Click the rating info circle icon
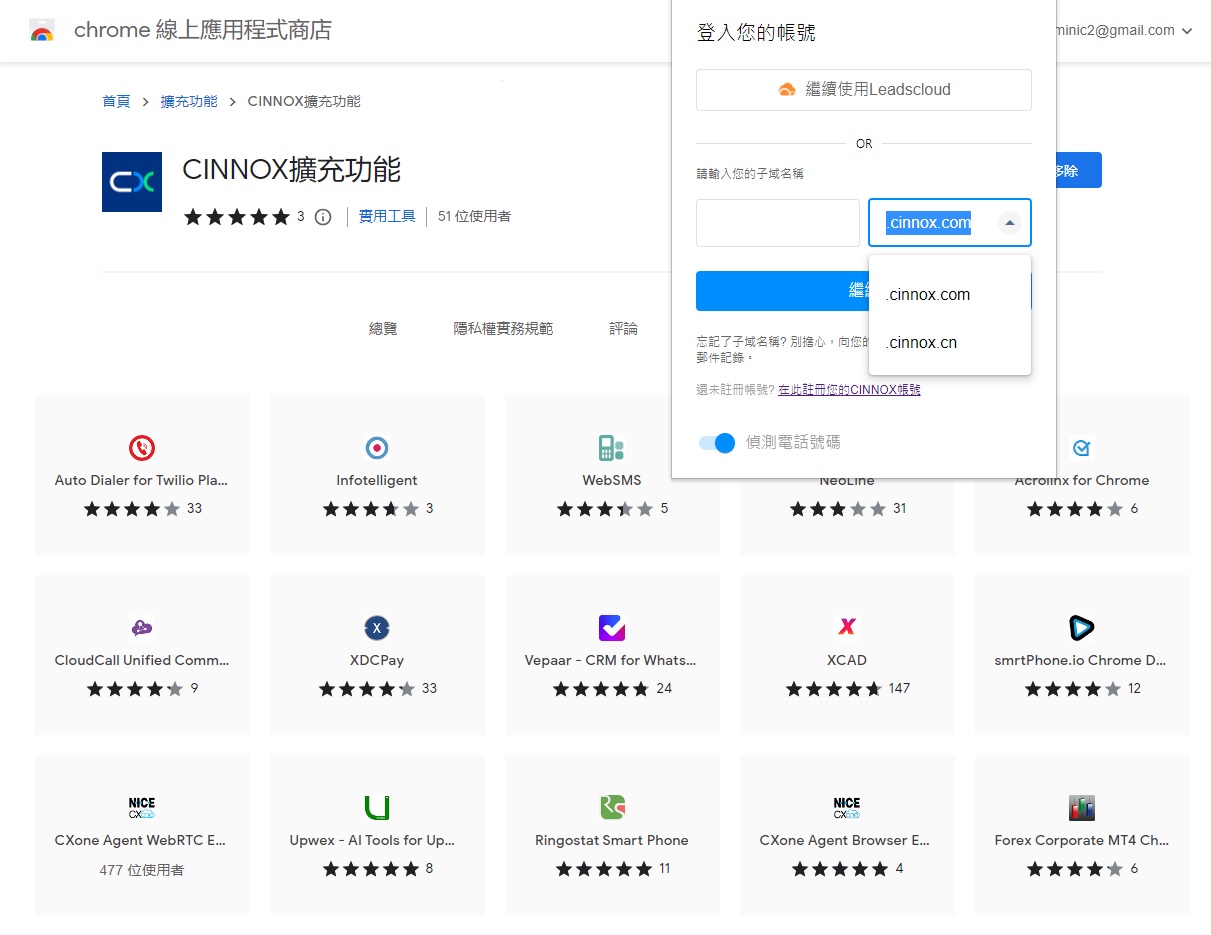Viewport: 1211px width, 935px height. [x=323, y=216]
